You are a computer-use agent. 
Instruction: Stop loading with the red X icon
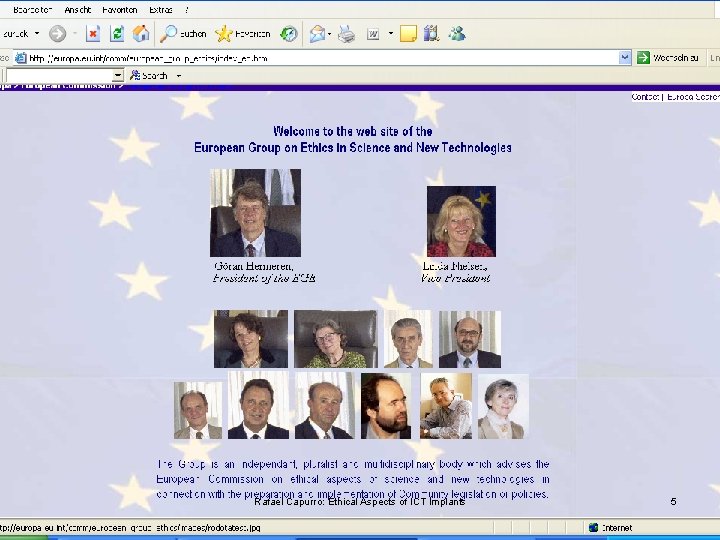[x=93, y=34]
